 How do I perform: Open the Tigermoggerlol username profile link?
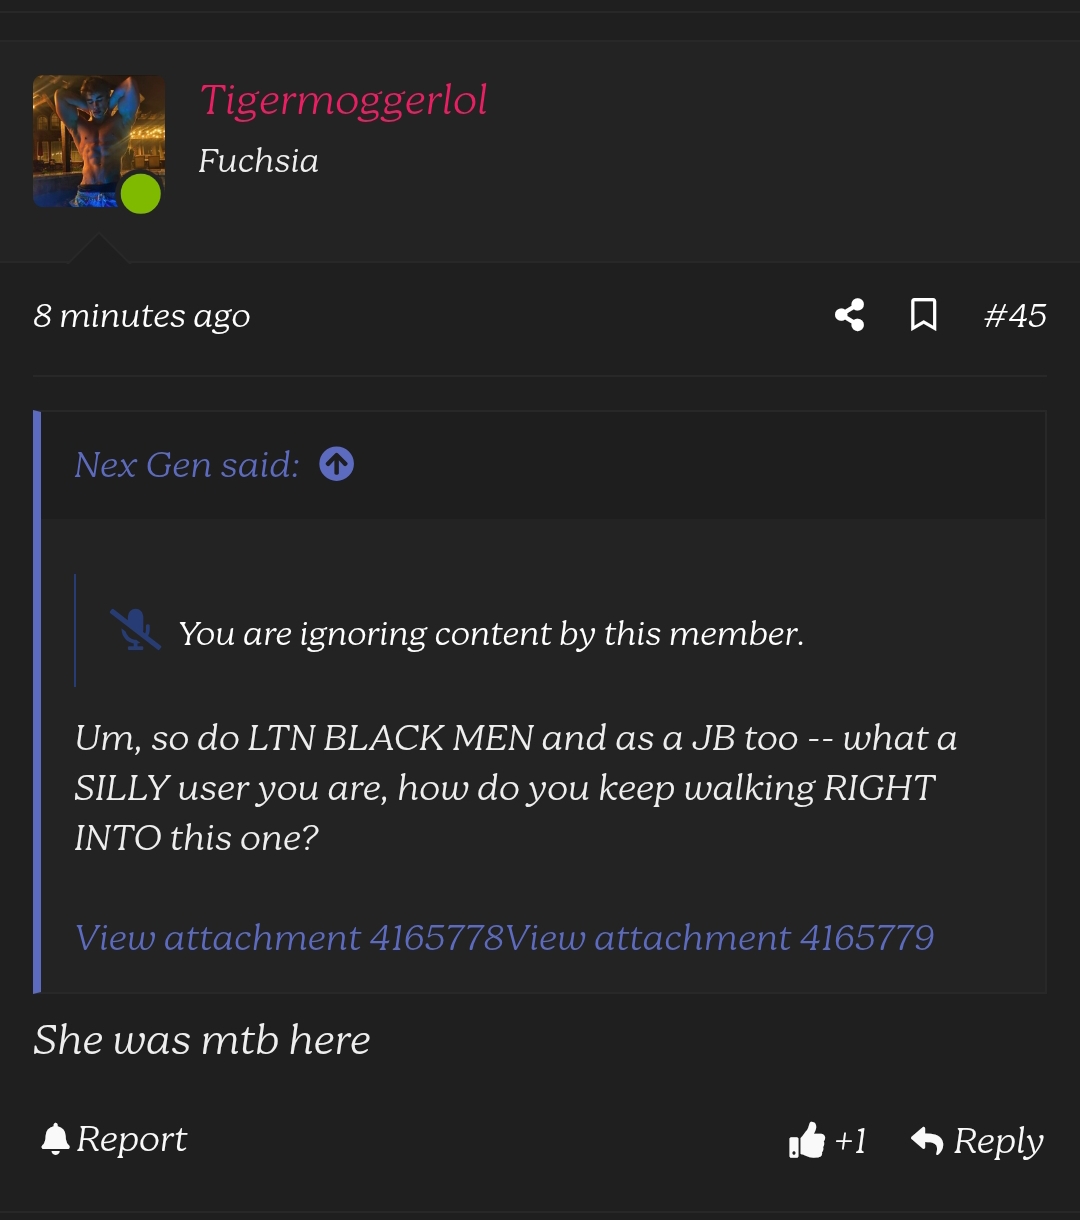pos(344,100)
